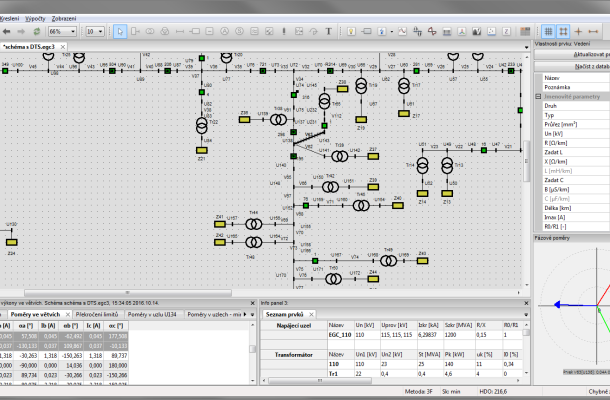
Task: Click the back arrow navigation icon
Action: coord(5,31)
